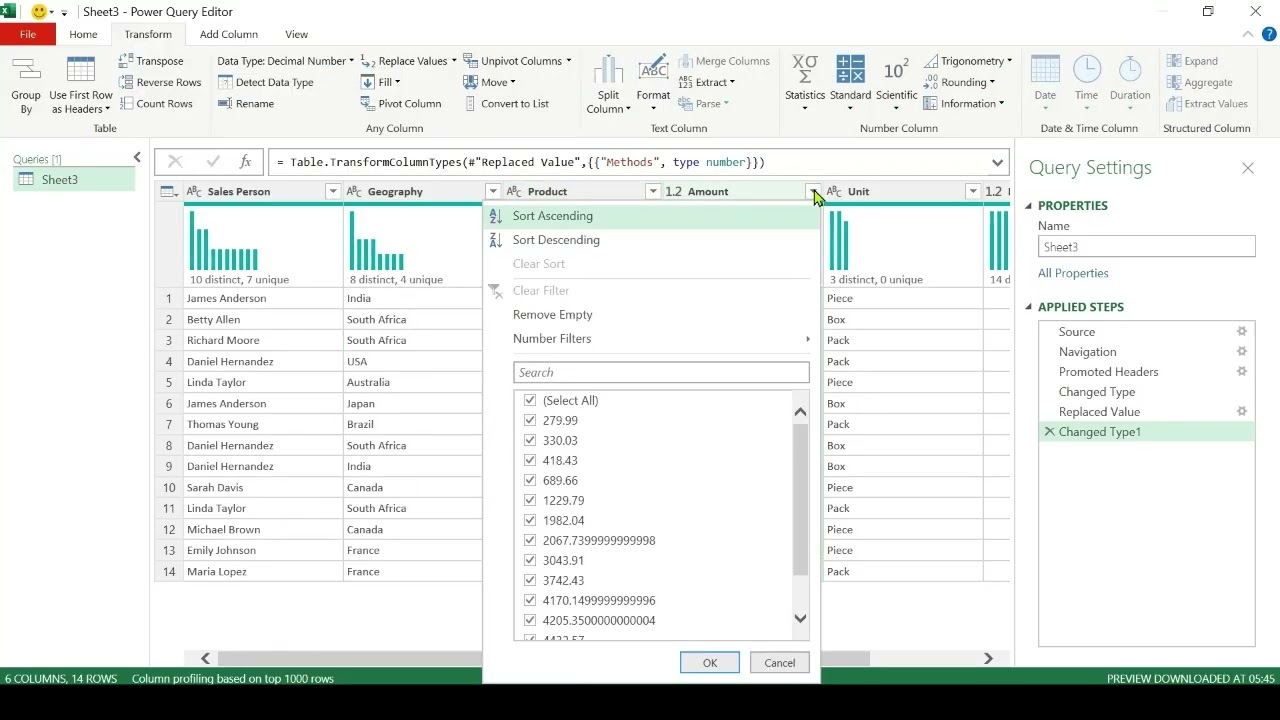Open settings gear for Source step
Screen dimensions: 1280x720
pyautogui.click(x=1242, y=332)
